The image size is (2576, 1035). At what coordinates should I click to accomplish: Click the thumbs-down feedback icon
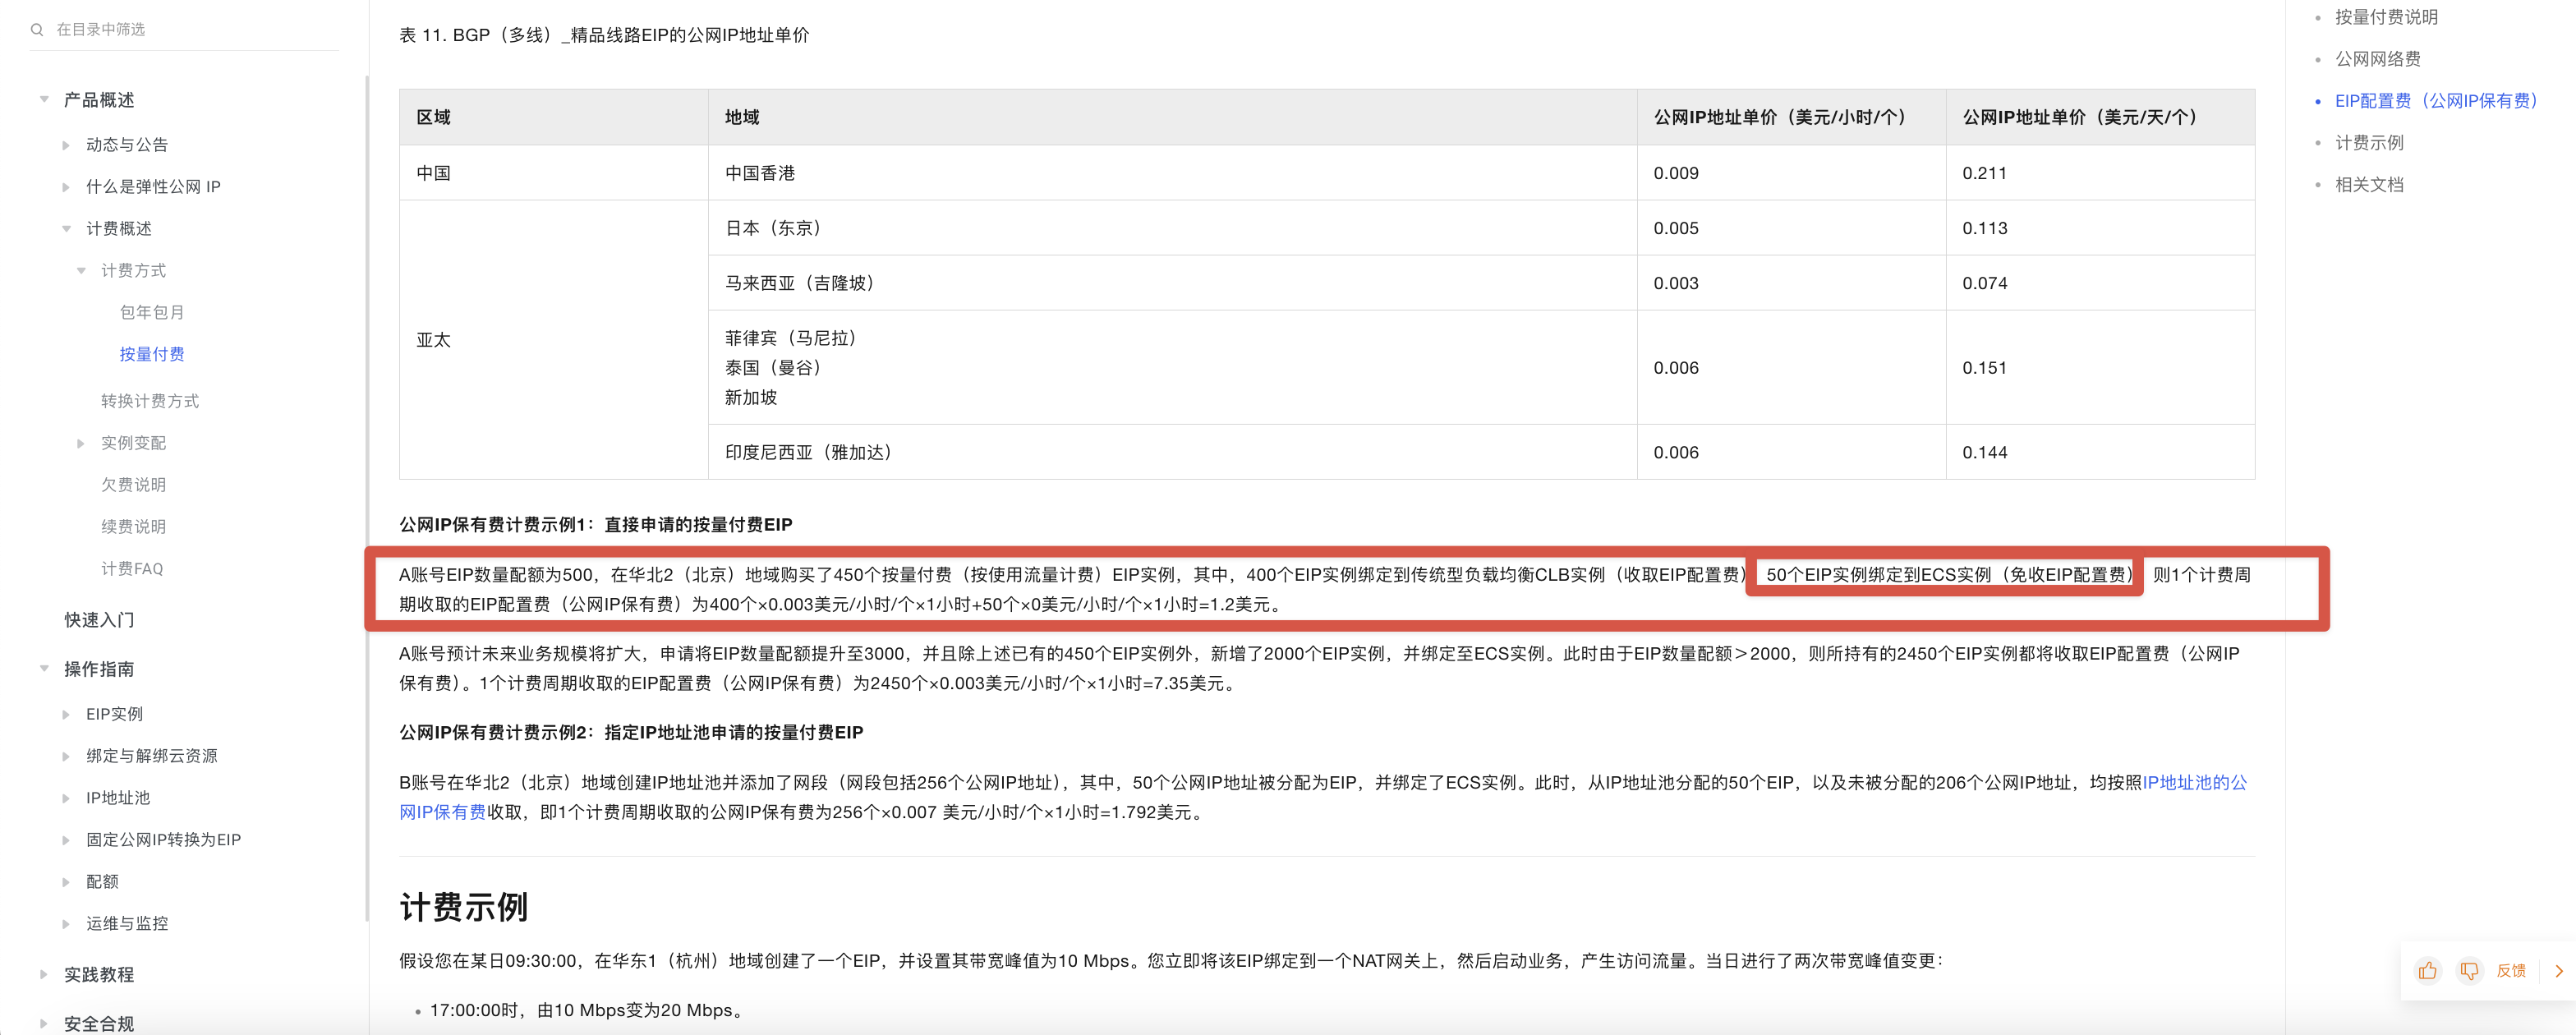tap(2469, 970)
